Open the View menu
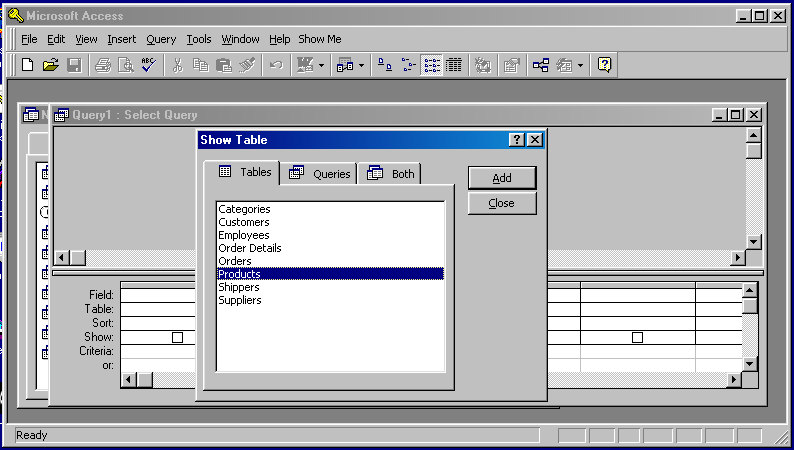The image size is (794, 450). tap(86, 39)
